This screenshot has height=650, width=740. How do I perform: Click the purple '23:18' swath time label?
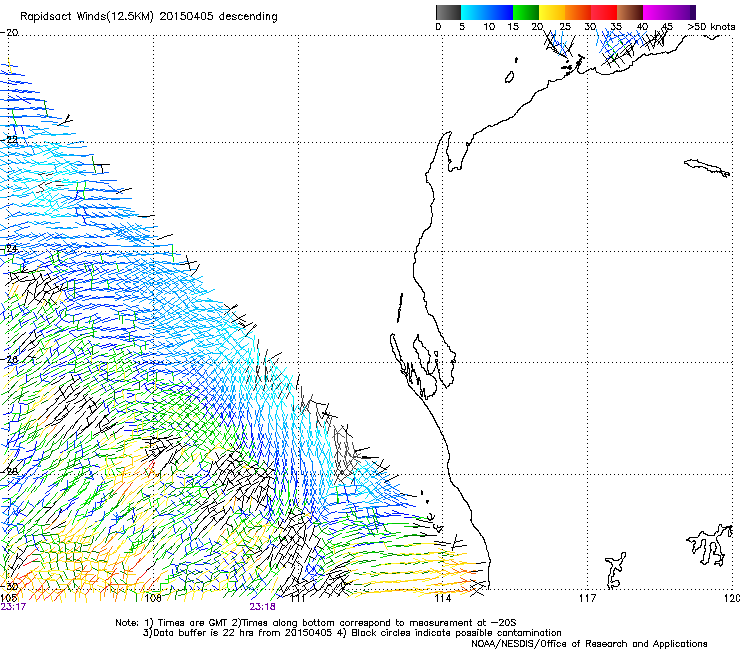click(x=262, y=607)
